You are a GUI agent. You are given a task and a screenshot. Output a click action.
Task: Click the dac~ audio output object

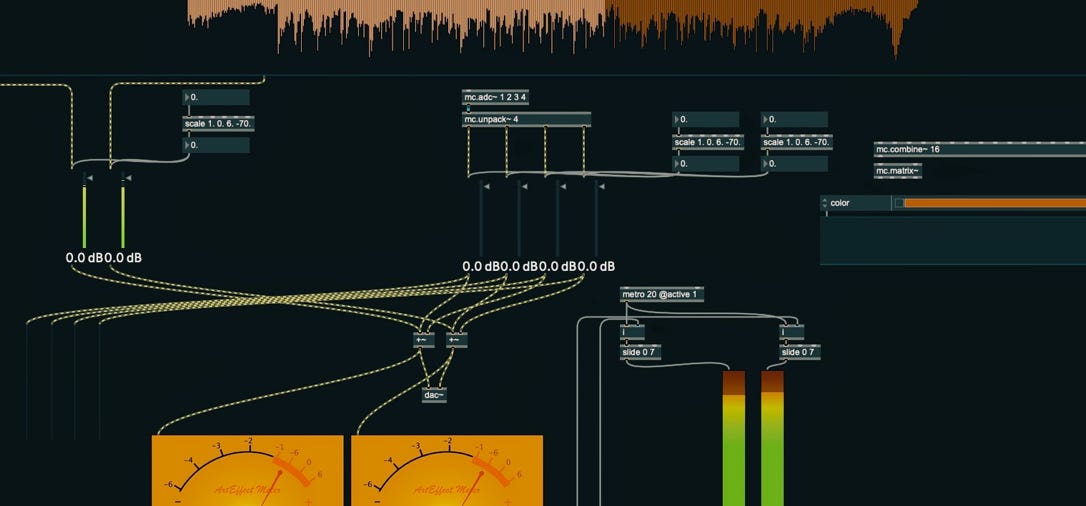tap(433, 395)
